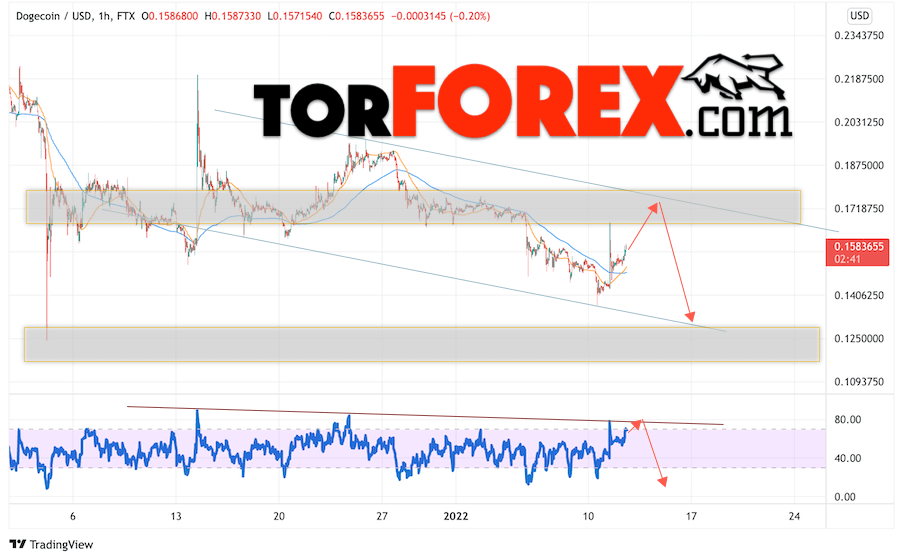The width and height of the screenshot is (903, 560).
Task: Click price axis value 0.2343750
Action: point(859,36)
